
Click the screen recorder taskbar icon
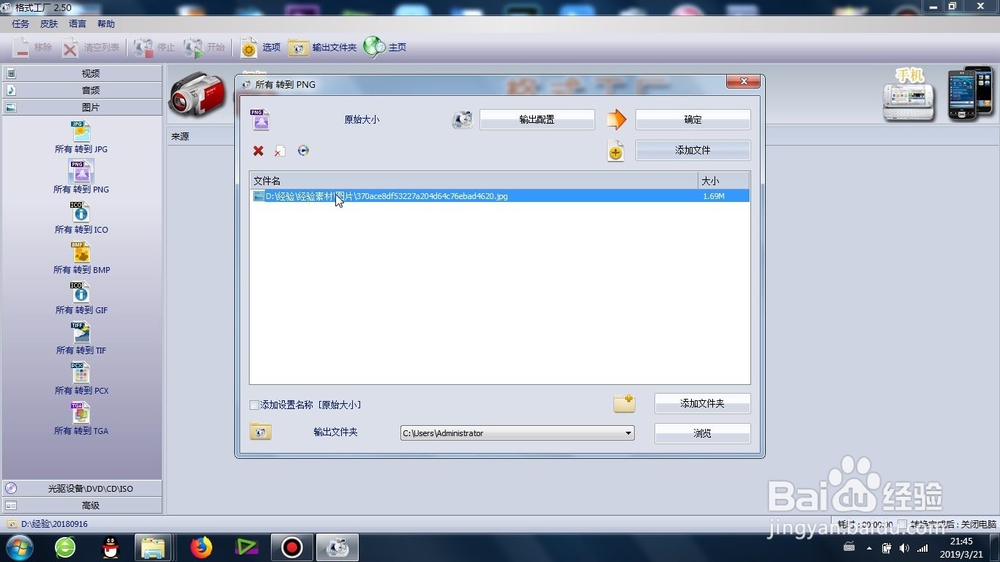pyautogui.click(x=291, y=547)
